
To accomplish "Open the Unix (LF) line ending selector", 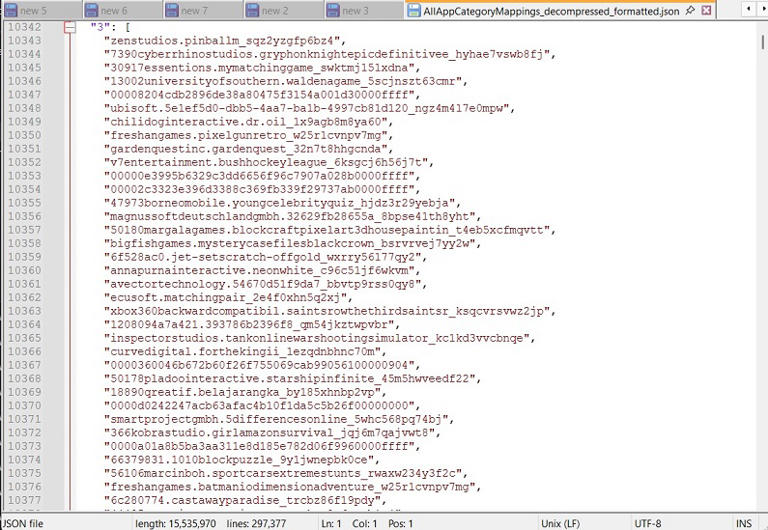I will tap(566, 523).
